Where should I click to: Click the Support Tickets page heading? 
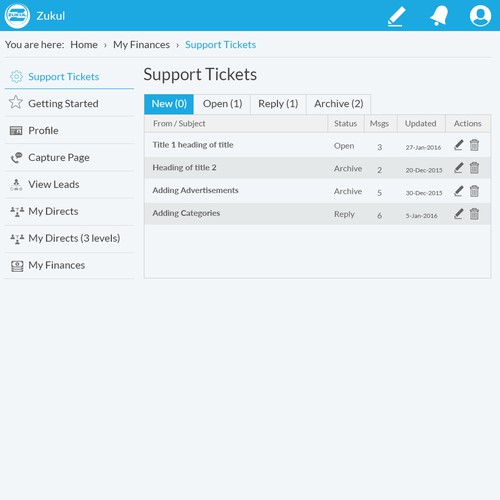tap(200, 75)
